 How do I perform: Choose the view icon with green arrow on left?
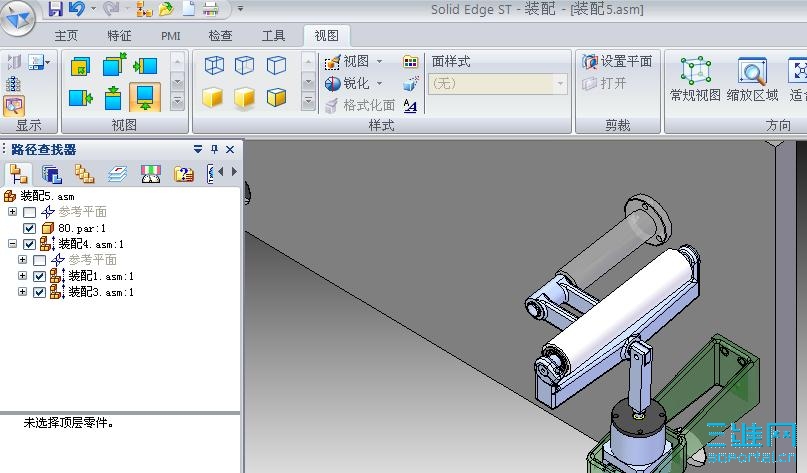[145, 66]
